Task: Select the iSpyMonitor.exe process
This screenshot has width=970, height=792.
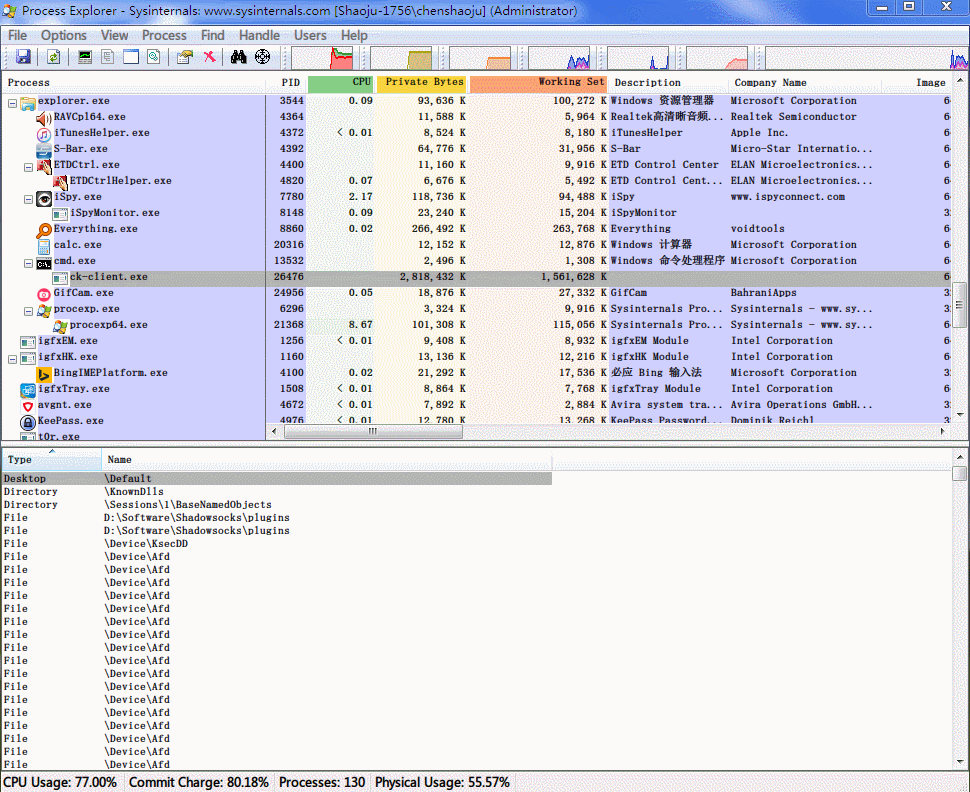Action: [114, 213]
